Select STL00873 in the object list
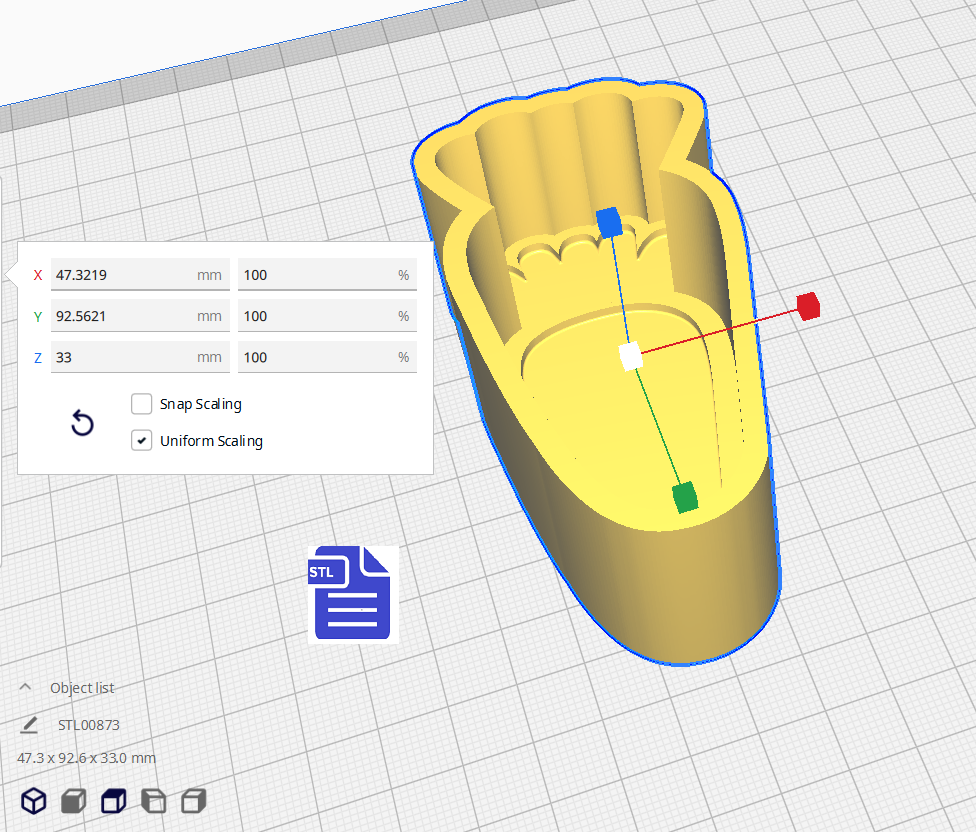The width and height of the screenshot is (976, 832). (89, 725)
